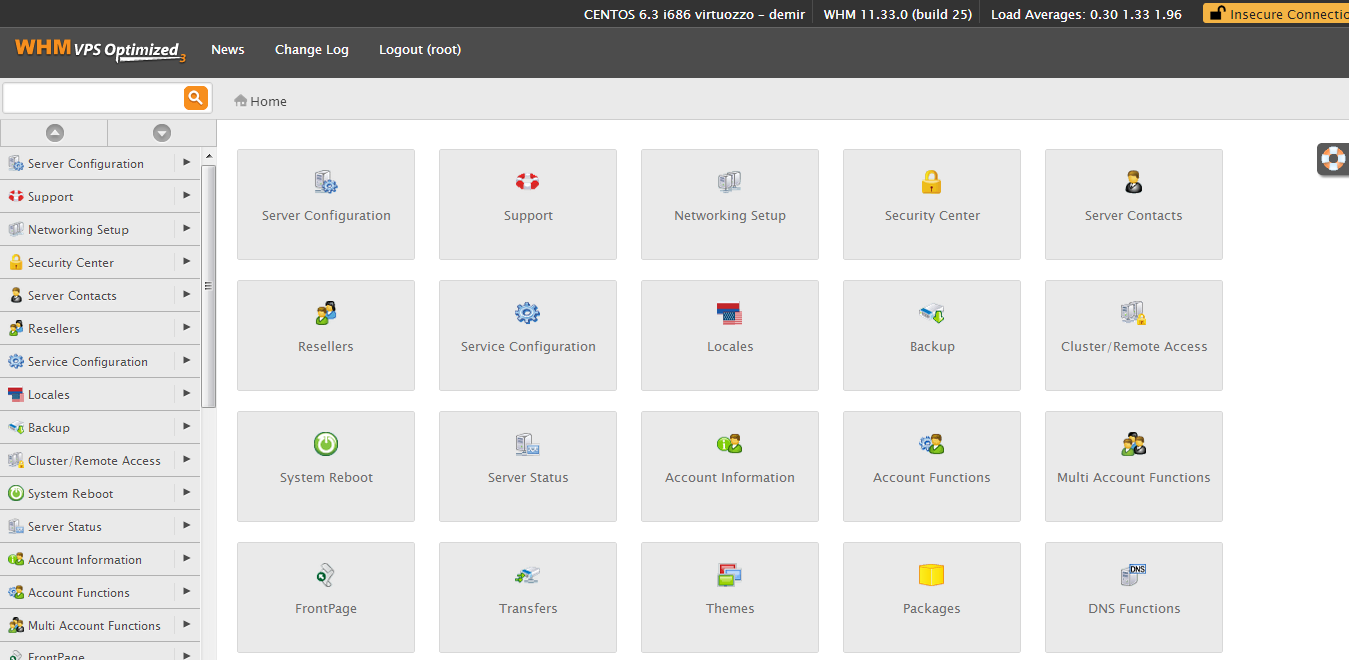Open the News menu item

[x=227, y=49]
